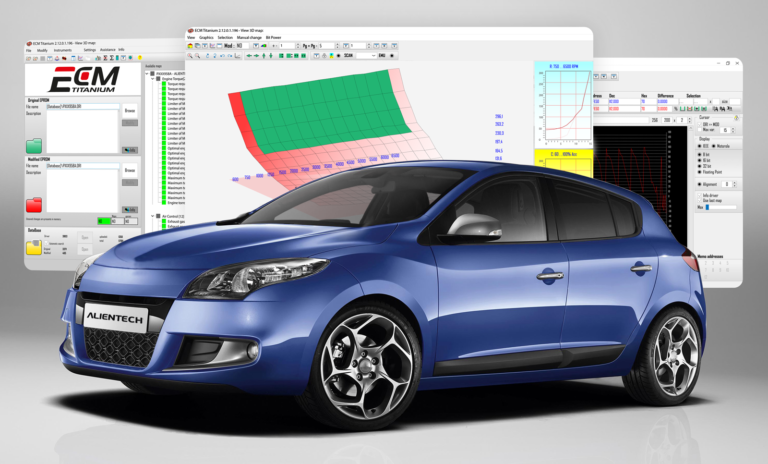Click the green Original EPROM folder icon
This screenshot has width=768, height=464.
pos(34,145)
